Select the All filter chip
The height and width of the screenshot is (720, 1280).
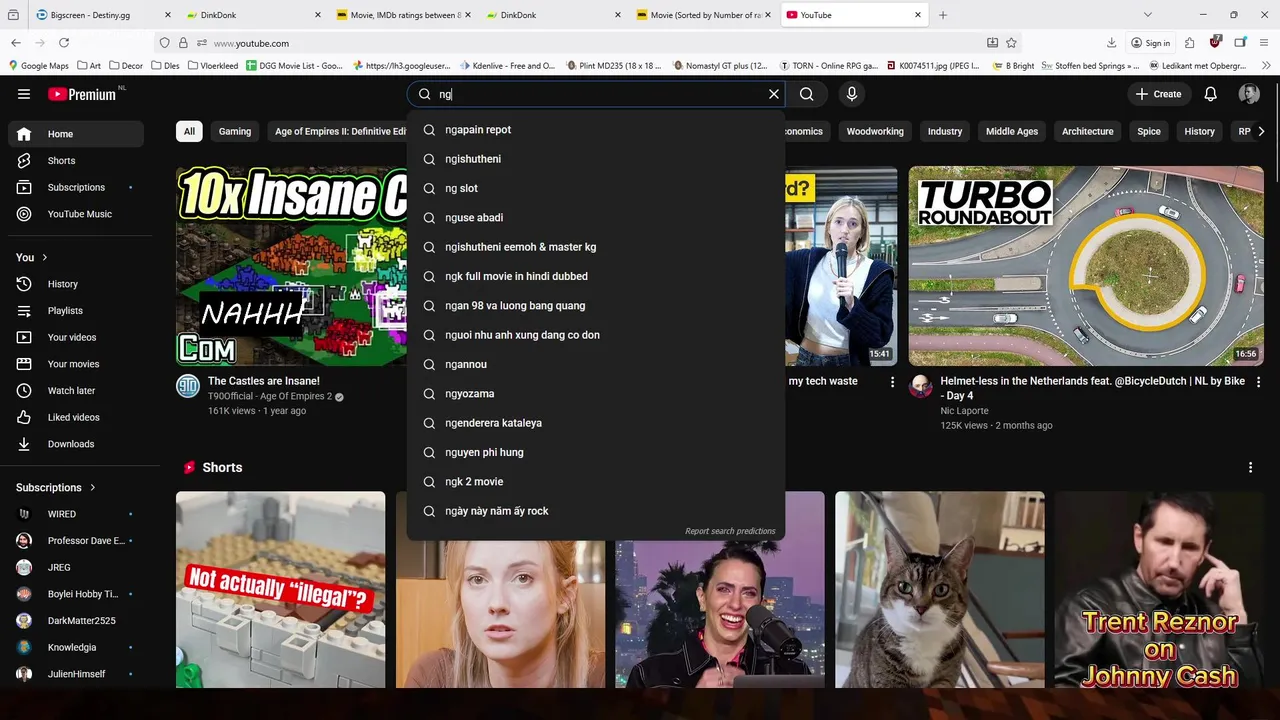189,131
